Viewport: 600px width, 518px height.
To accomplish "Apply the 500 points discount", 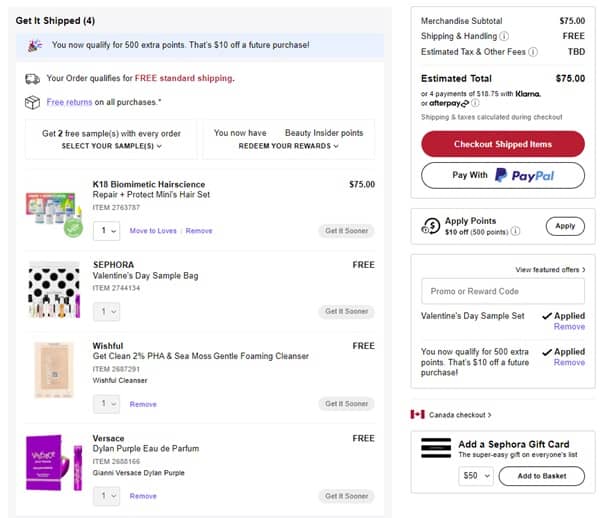I will point(565,226).
